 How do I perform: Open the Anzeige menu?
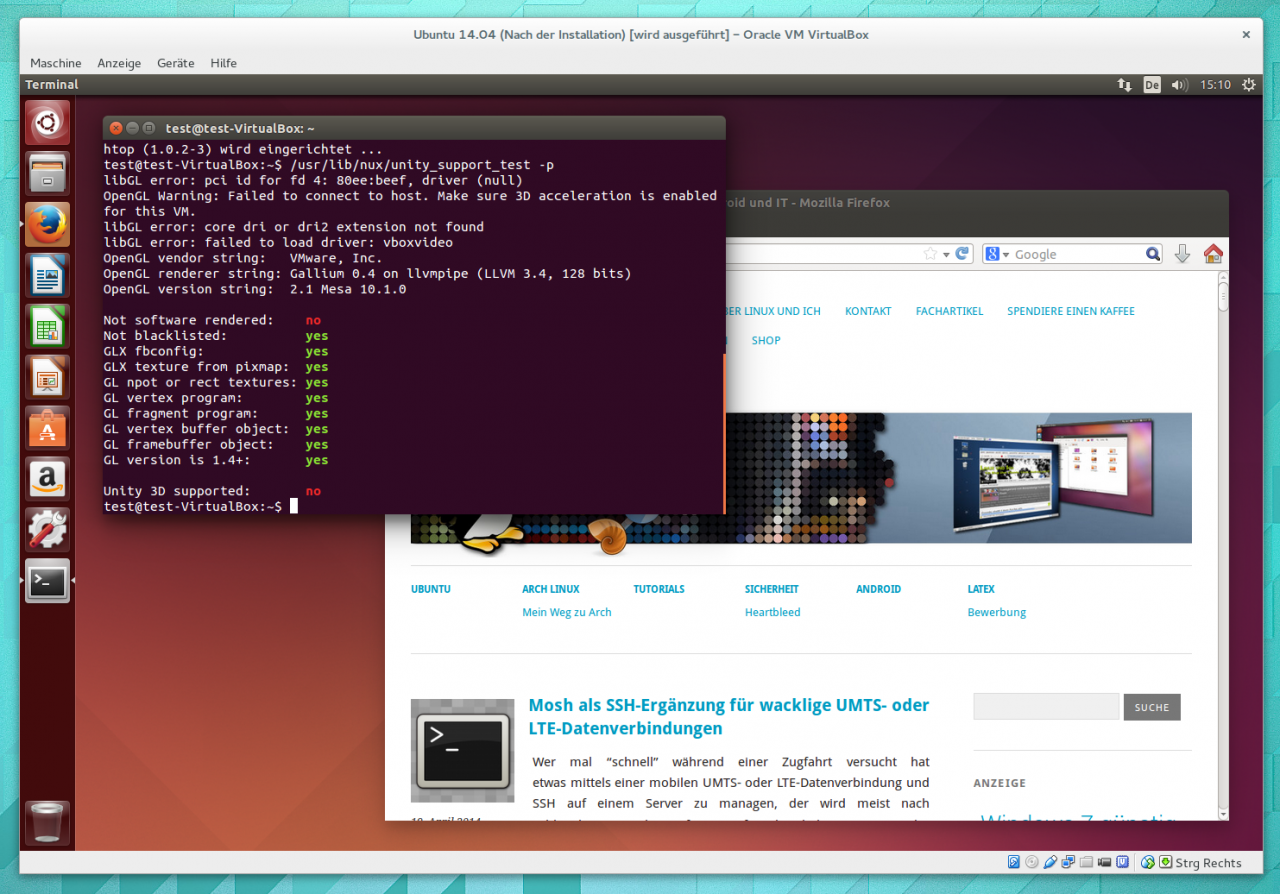click(x=119, y=63)
